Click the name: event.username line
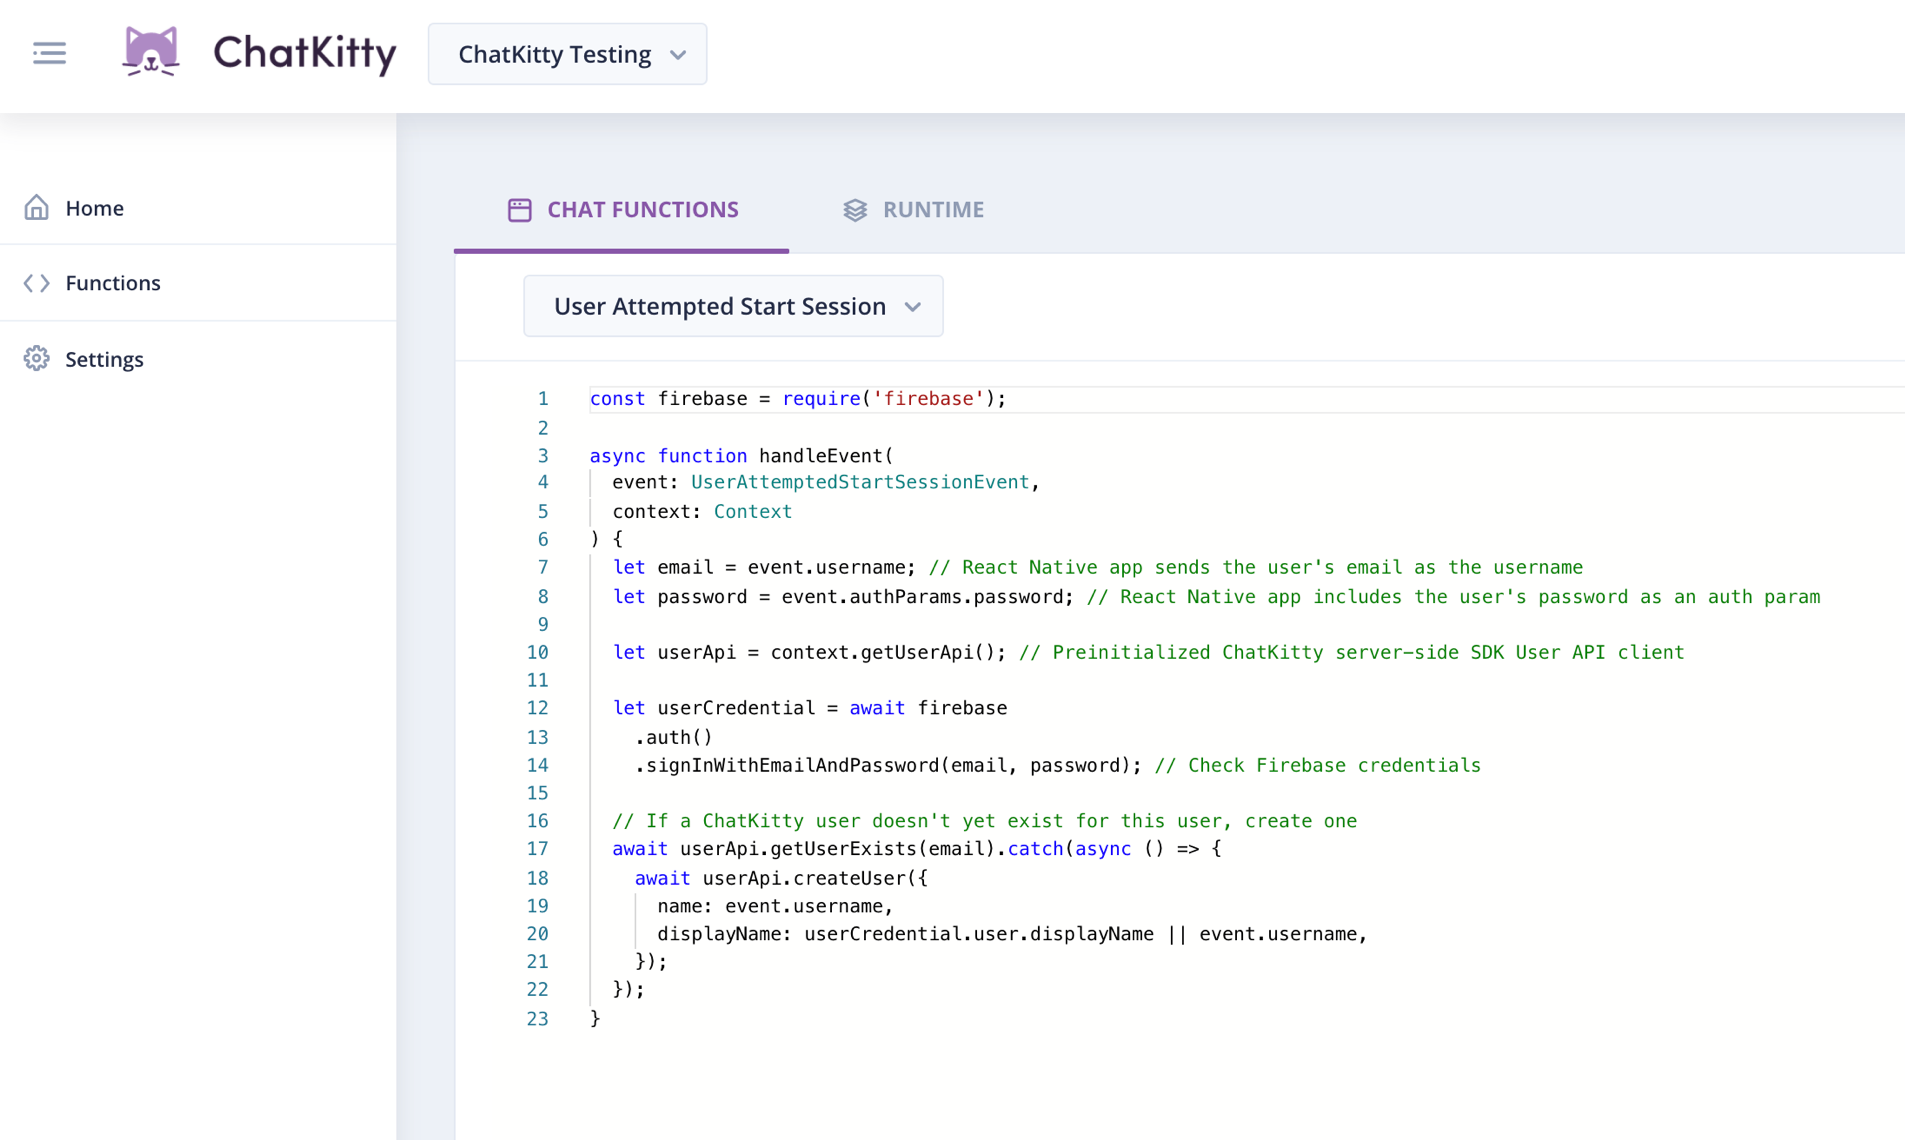 [x=775, y=906]
